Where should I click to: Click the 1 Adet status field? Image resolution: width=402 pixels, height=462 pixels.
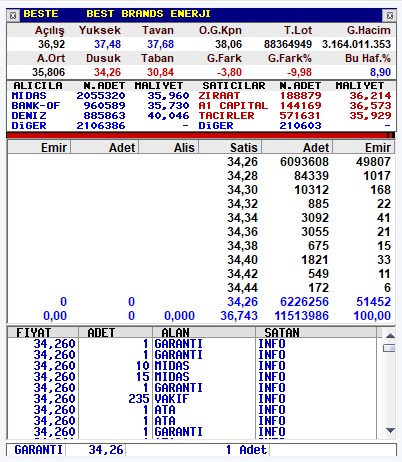(246, 450)
